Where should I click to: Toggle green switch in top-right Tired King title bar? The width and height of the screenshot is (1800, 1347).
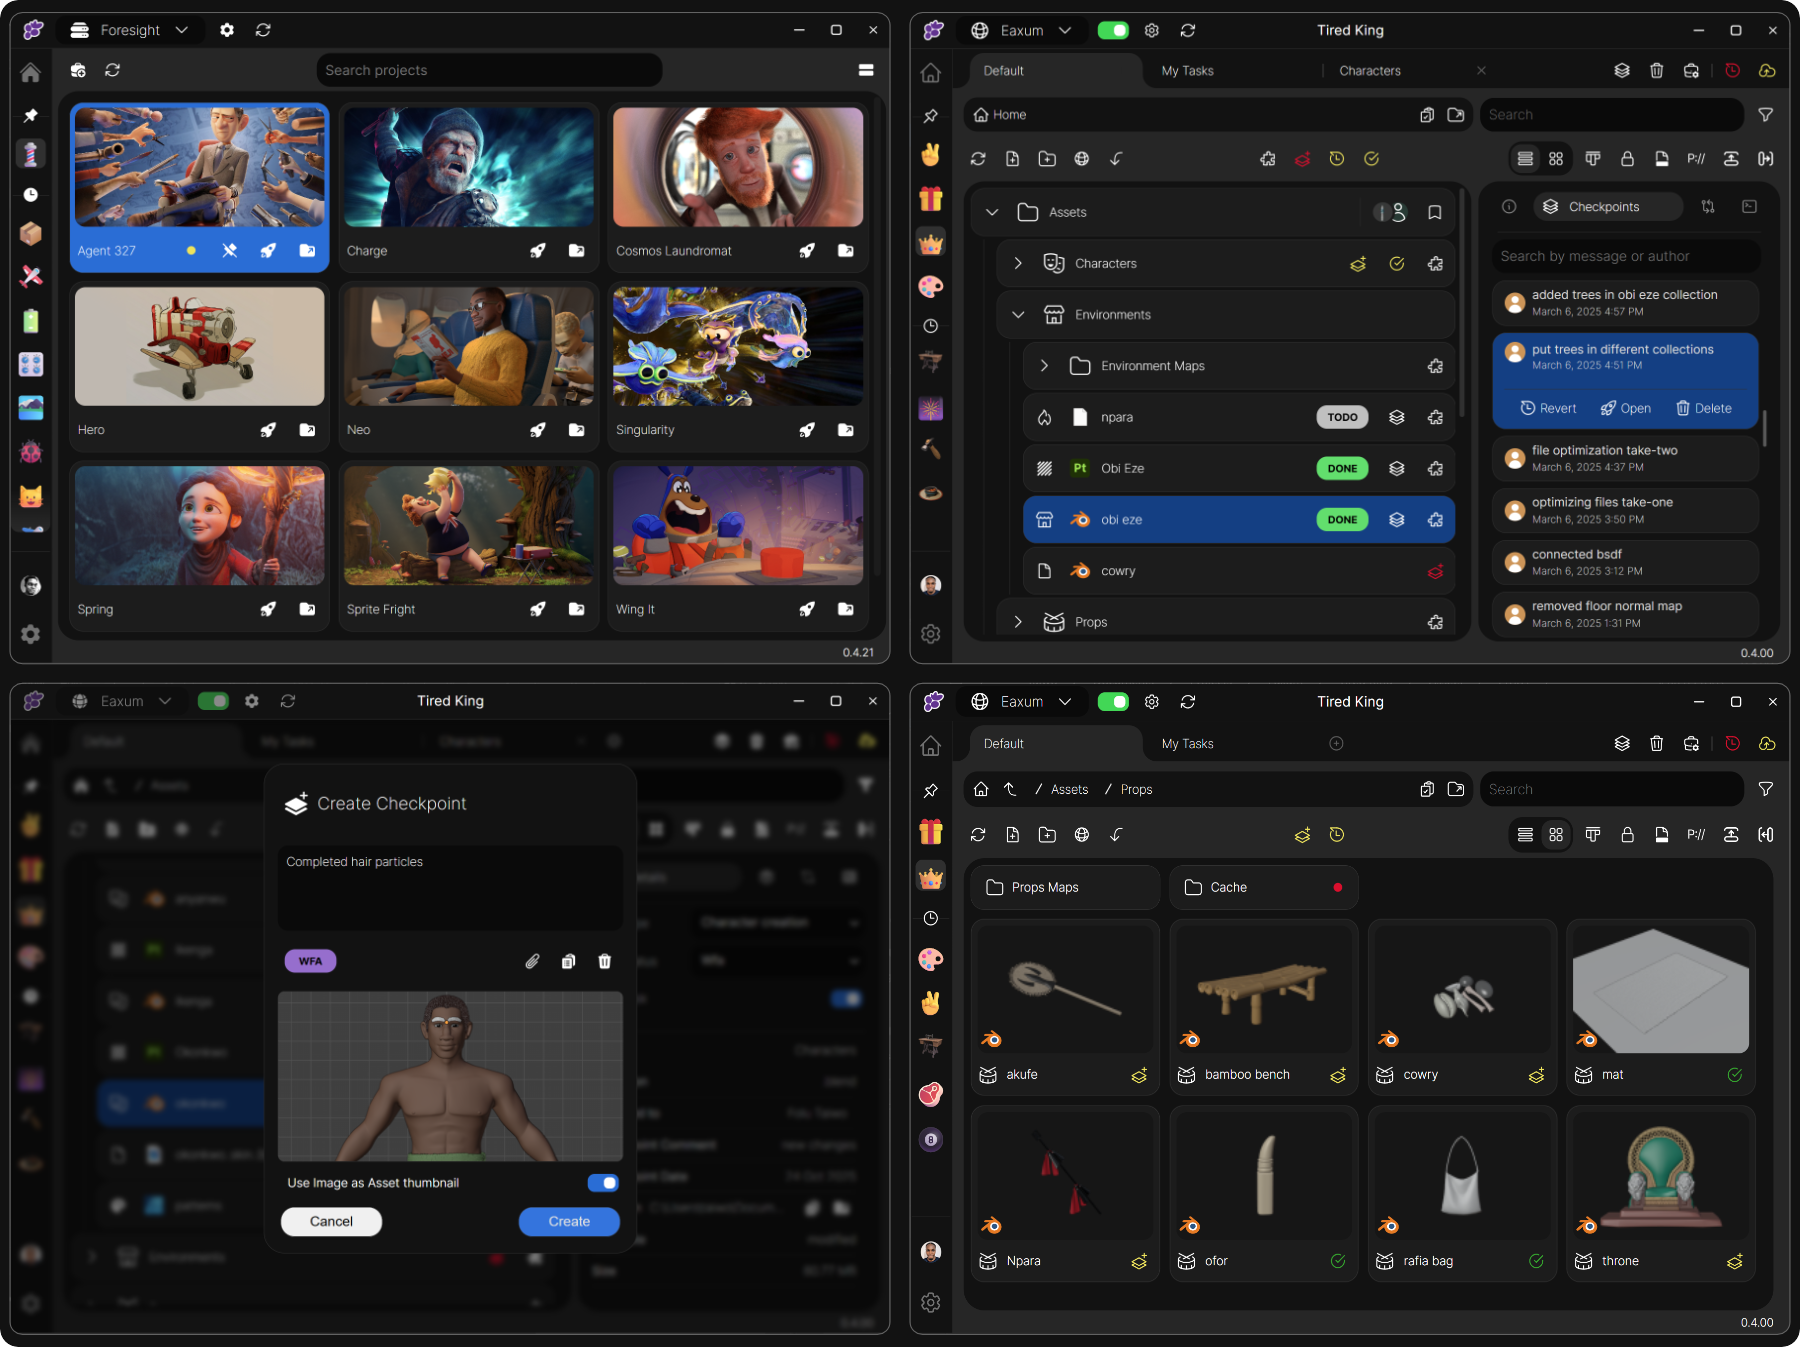[1113, 30]
